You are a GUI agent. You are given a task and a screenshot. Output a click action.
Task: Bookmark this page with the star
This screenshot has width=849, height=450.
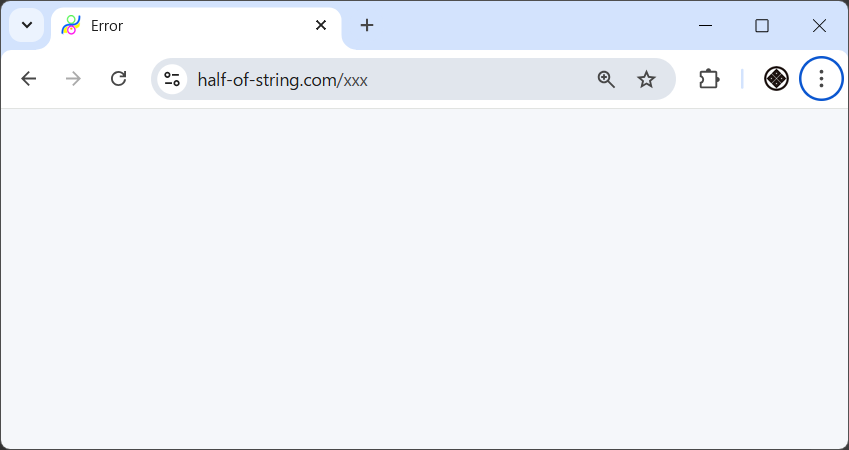pyautogui.click(x=647, y=79)
